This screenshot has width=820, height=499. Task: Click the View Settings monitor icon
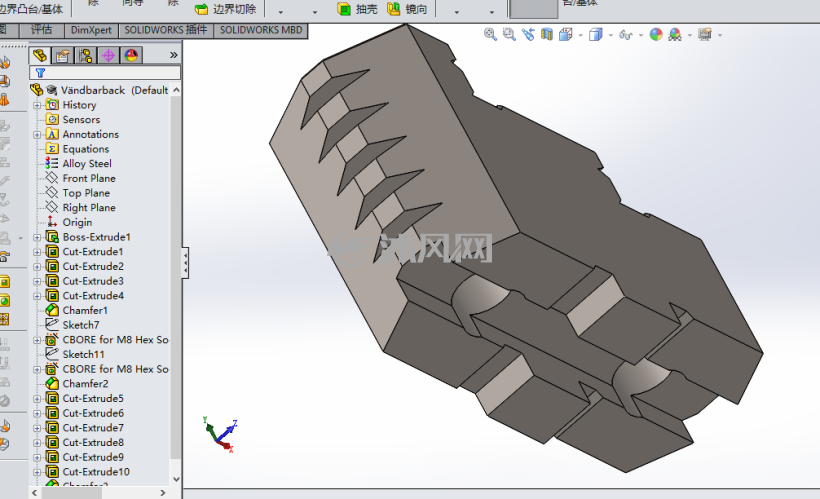[x=705, y=35]
